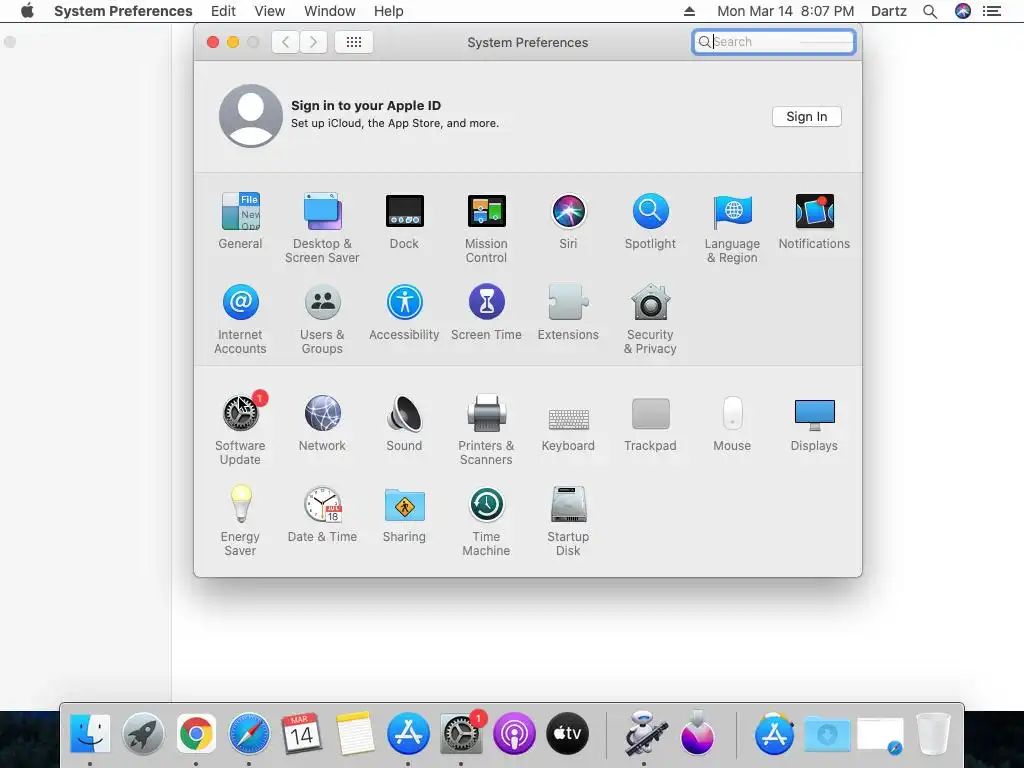The width and height of the screenshot is (1024, 768).
Task: Click the Show All grid button
Action: point(353,42)
